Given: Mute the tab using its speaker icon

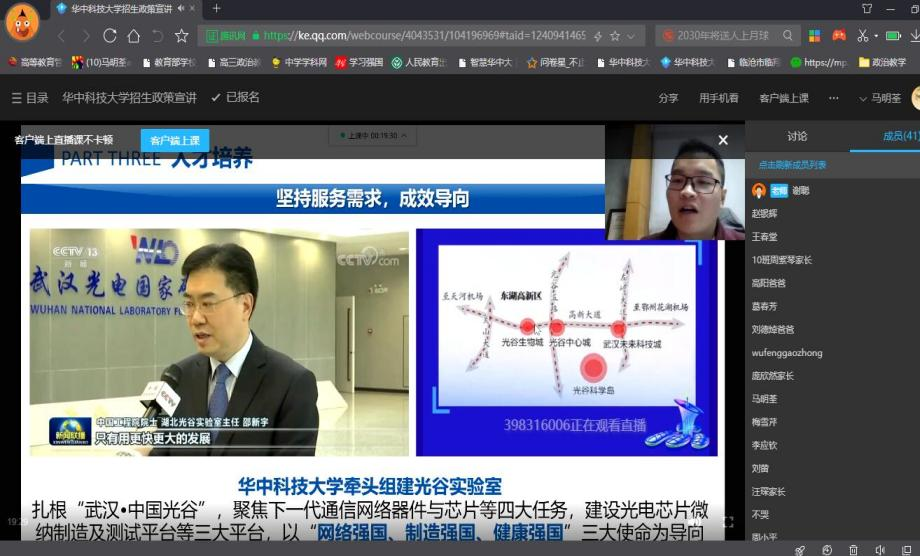Looking at the screenshot, I should [181, 8].
